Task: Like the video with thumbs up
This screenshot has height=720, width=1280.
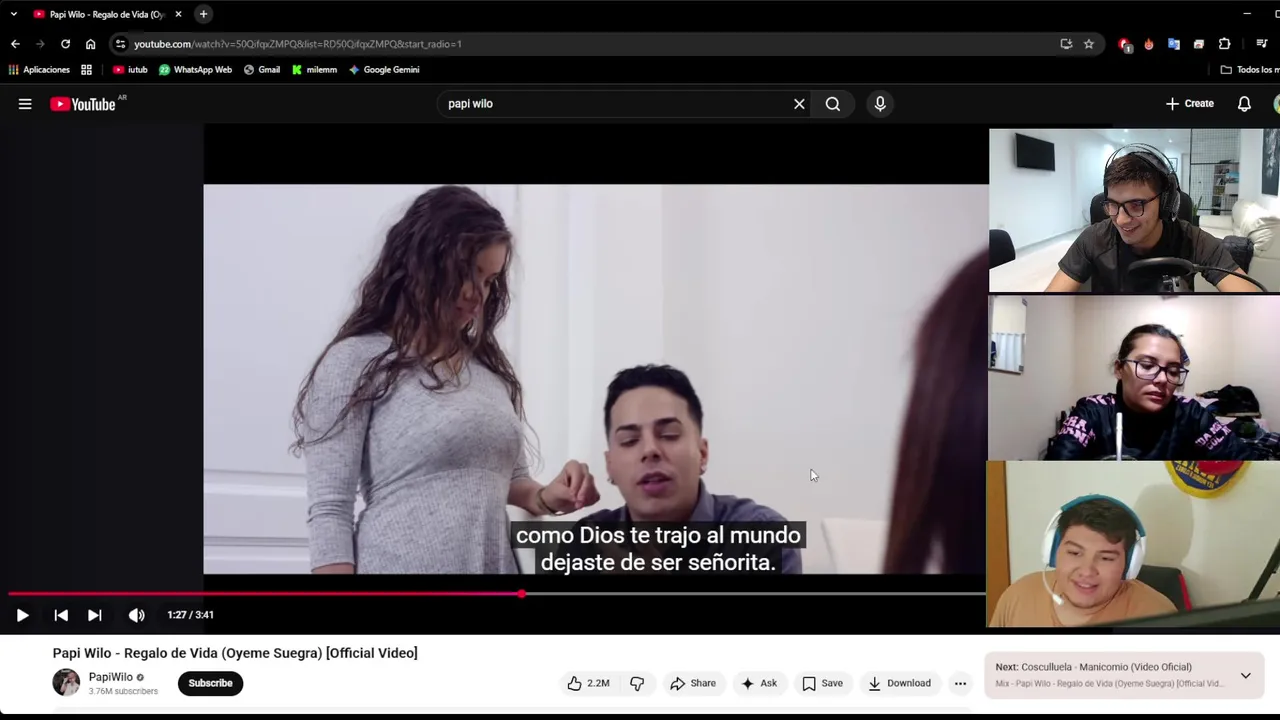Action: click(589, 683)
